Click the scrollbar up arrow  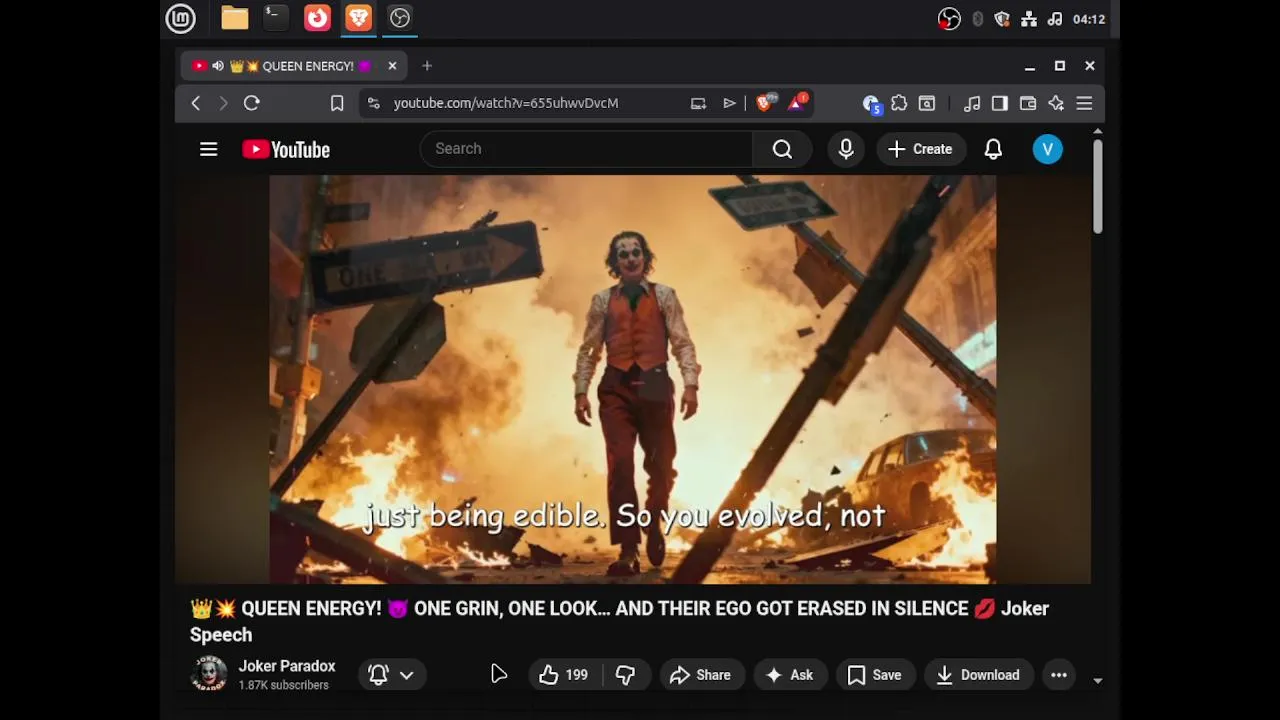[1097, 131]
